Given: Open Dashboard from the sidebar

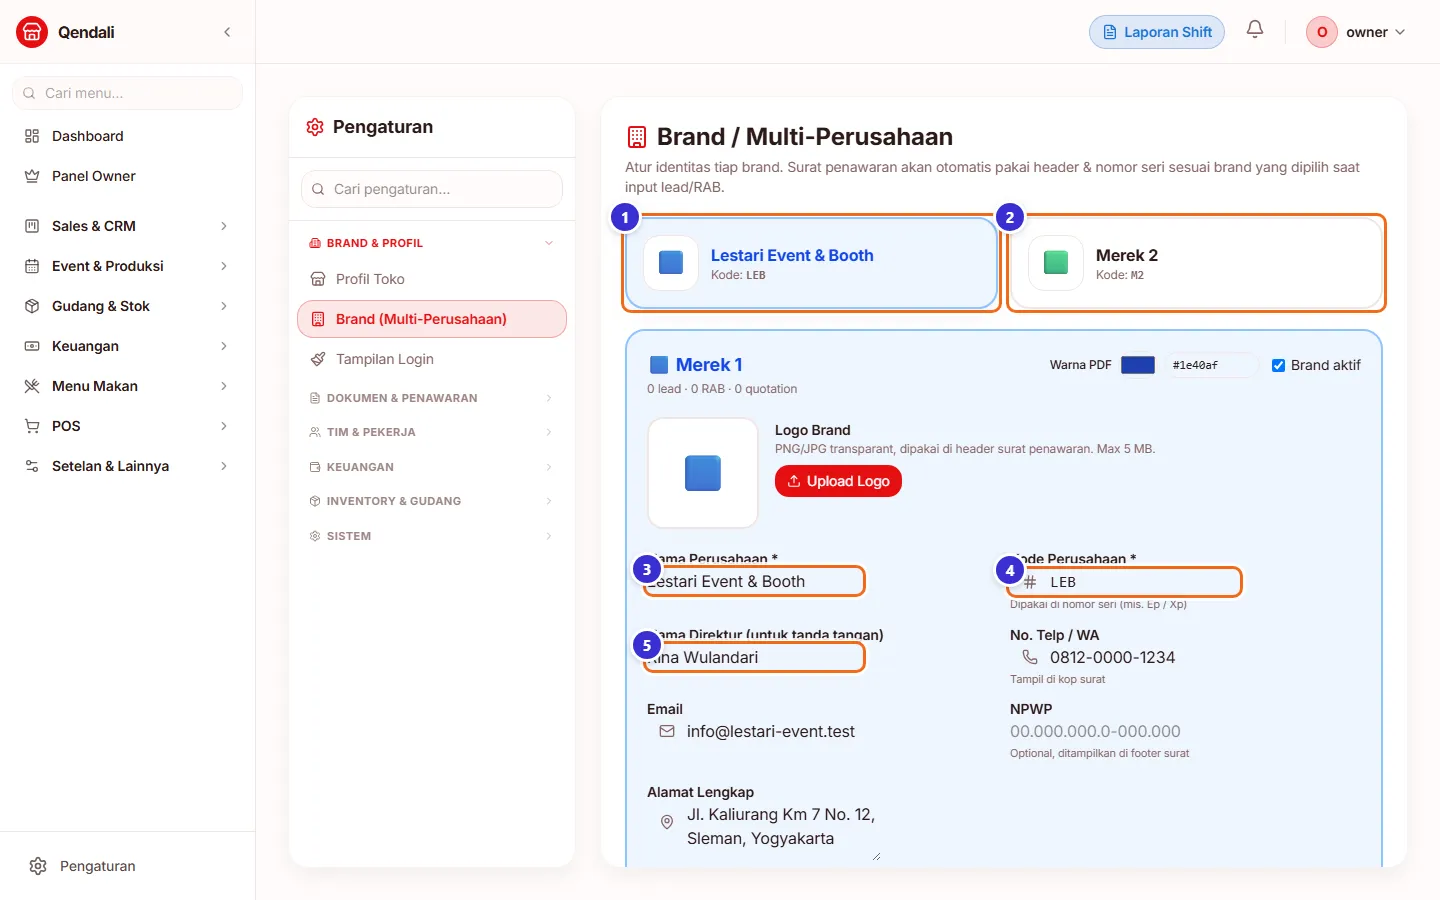Looking at the screenshot, I should (128, 136).
